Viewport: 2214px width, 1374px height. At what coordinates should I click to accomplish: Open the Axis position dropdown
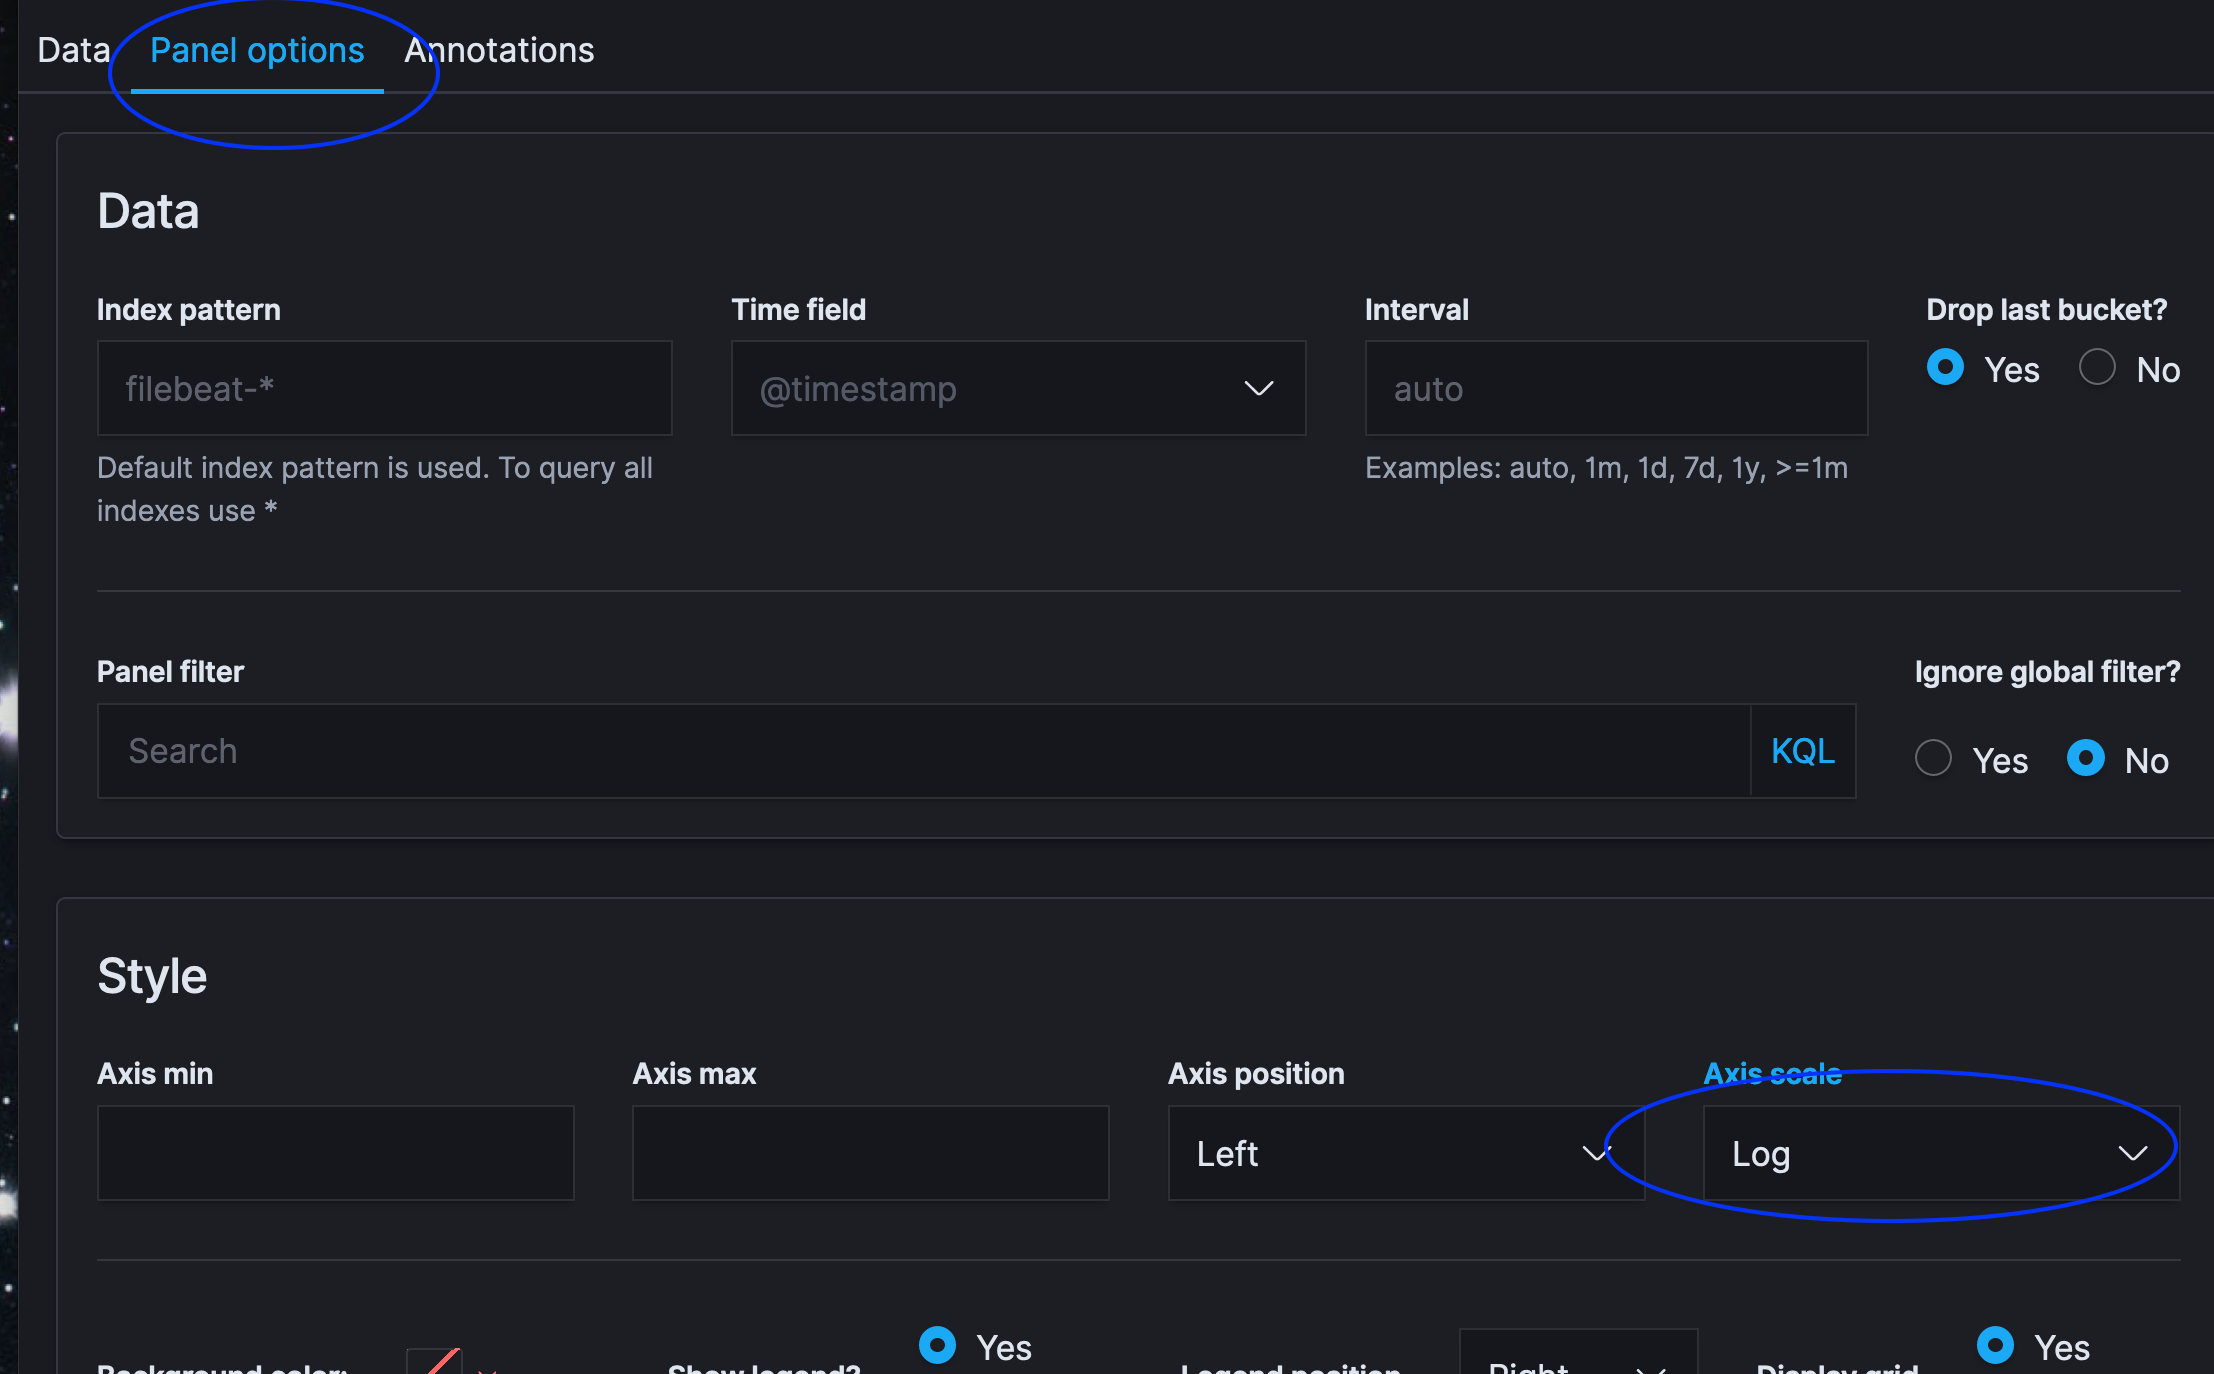[x=1405, y=1153]
